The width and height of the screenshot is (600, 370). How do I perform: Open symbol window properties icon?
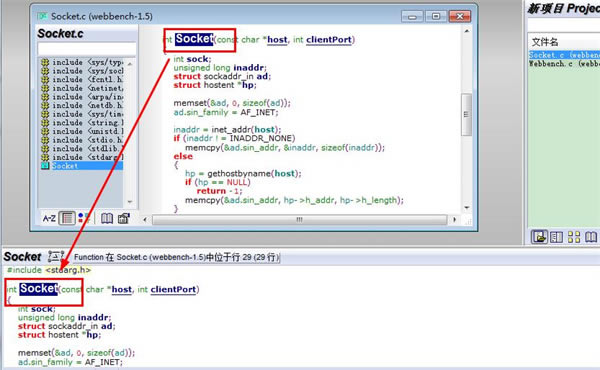click(x=124, y=218)
